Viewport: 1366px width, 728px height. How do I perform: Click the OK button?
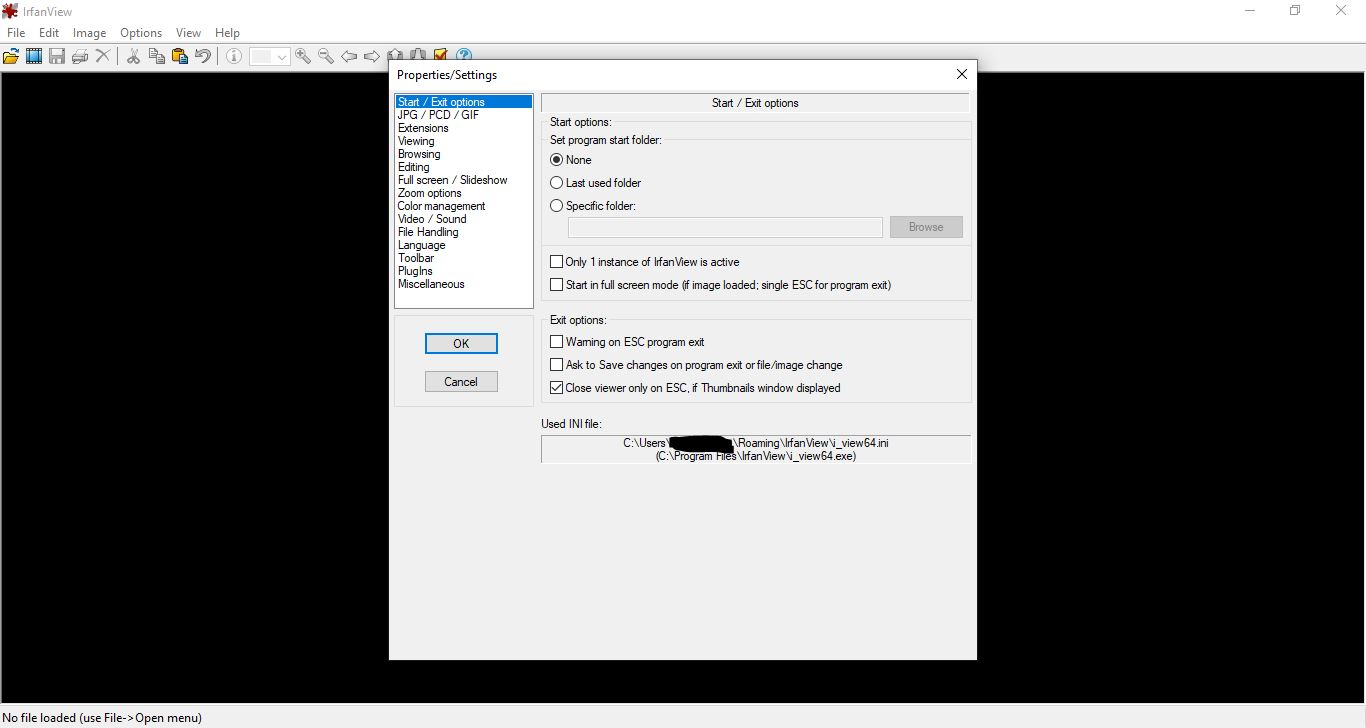click(461, 343)
